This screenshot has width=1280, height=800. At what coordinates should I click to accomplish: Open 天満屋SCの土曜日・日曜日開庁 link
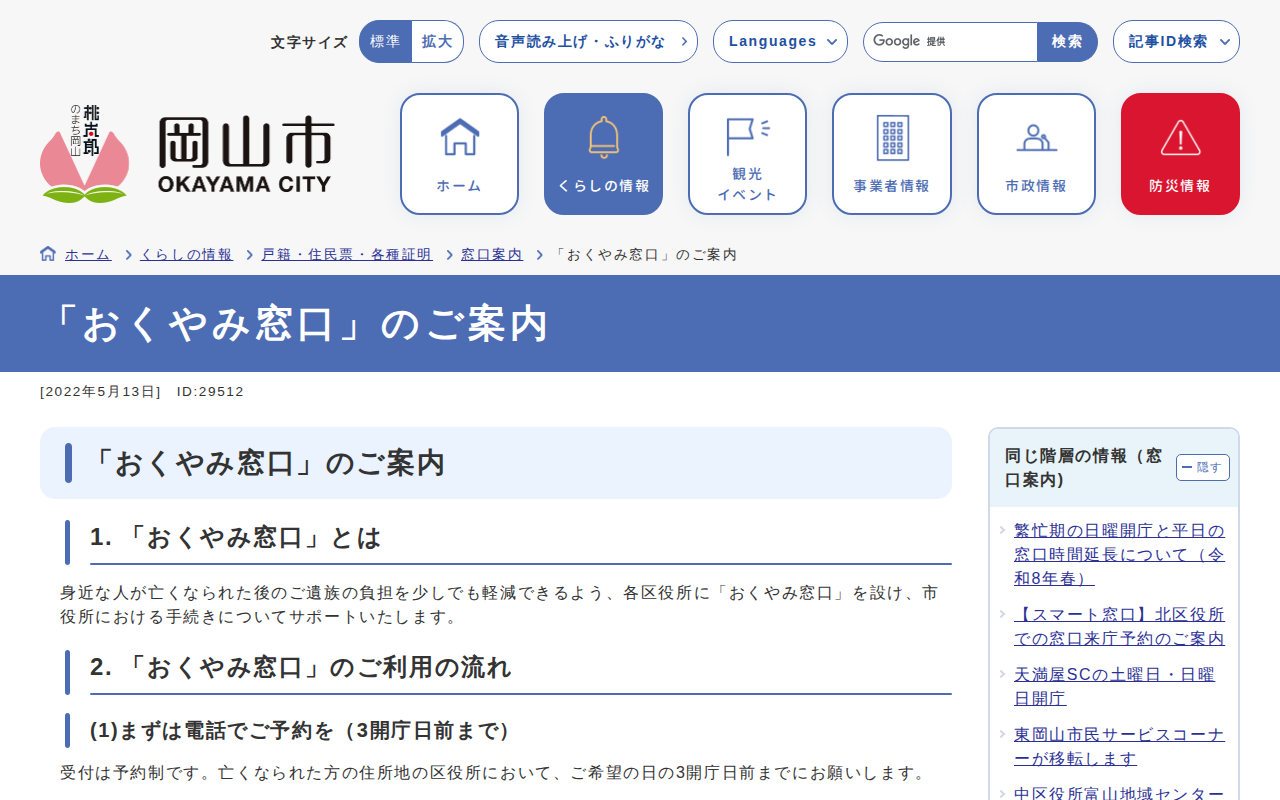(x=1114, y=686)
